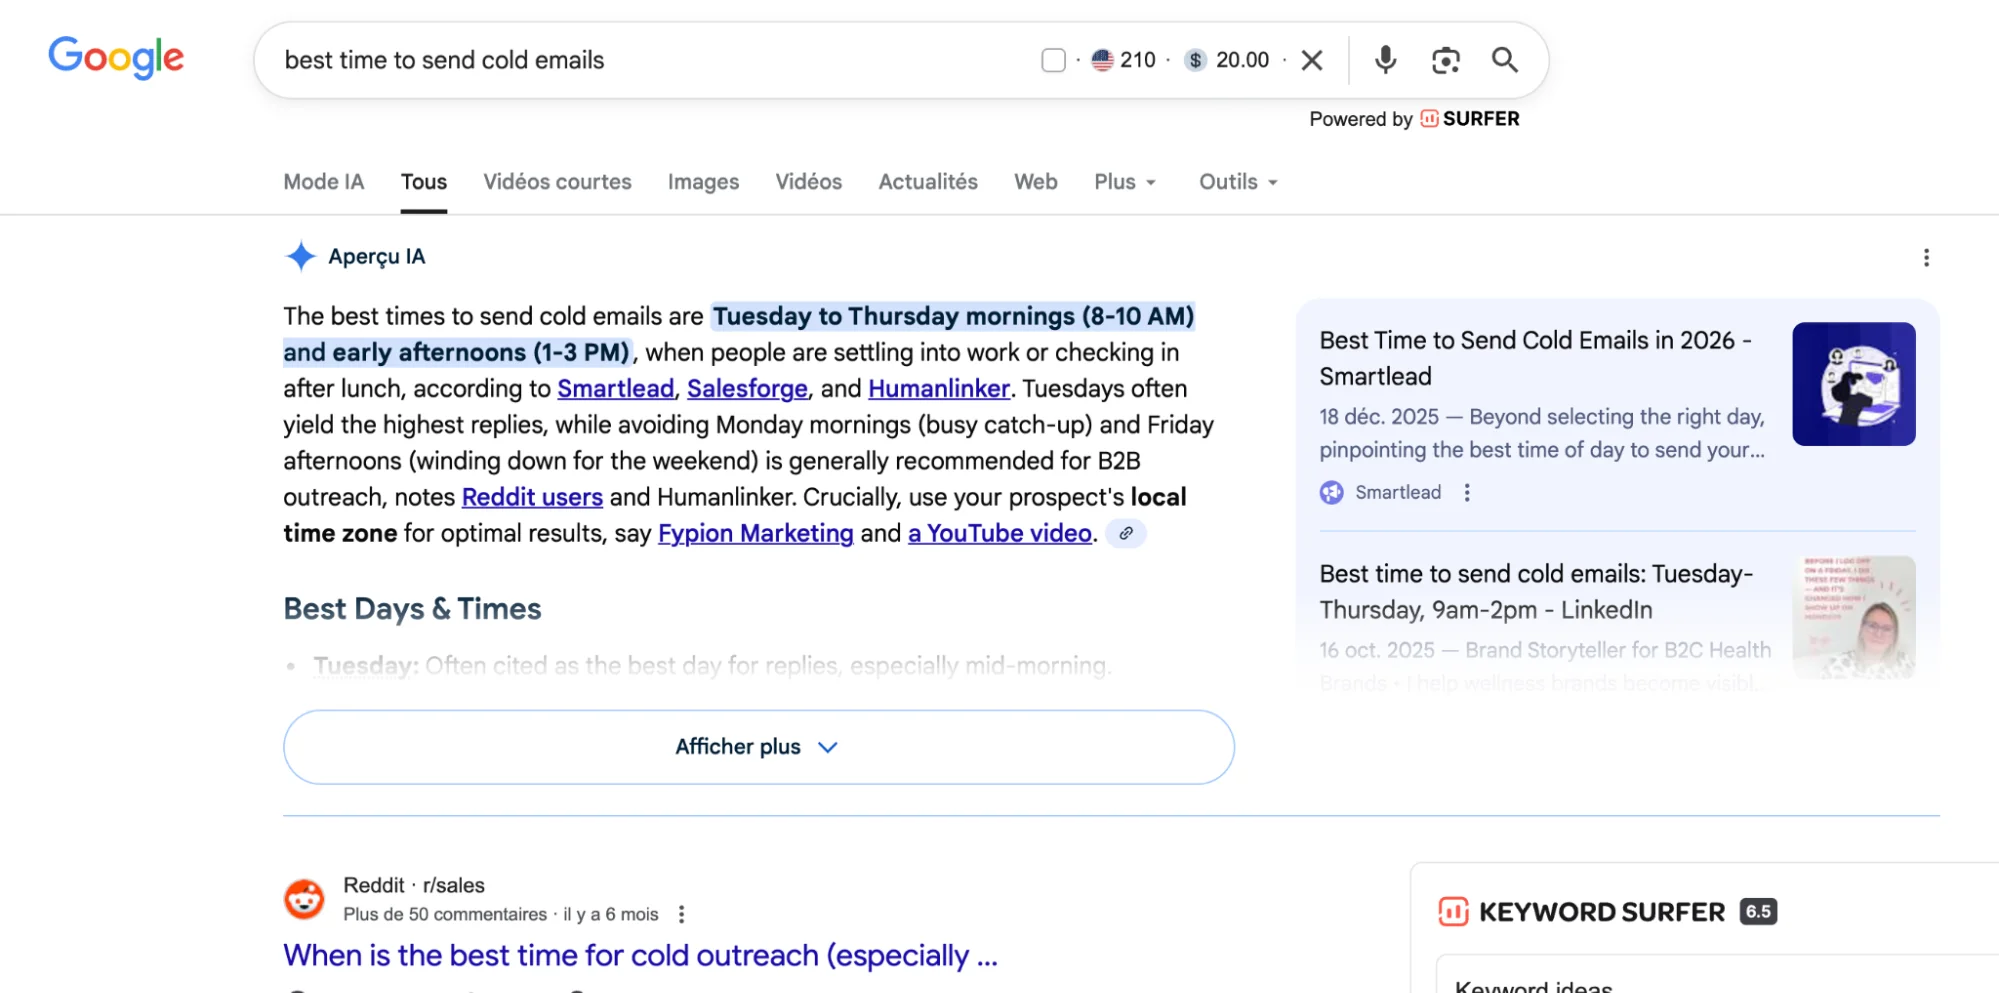Clear the search query with X icon
This screenshot has width=1999, height=993.
click(1312, 60)
